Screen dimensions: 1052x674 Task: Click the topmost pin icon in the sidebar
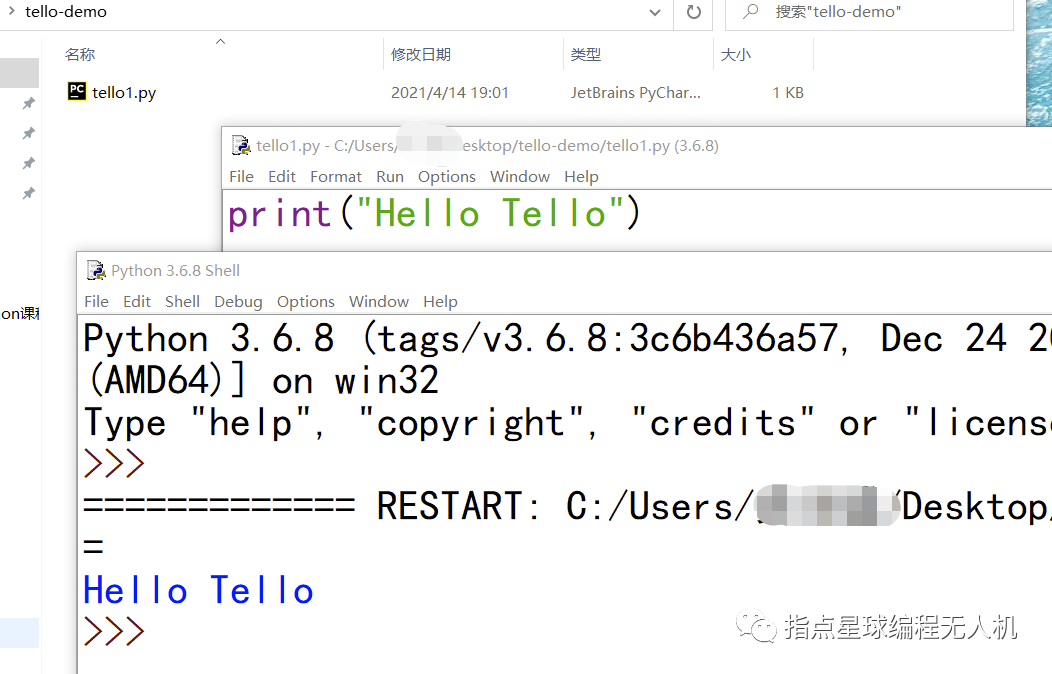[x=28, y=103]
